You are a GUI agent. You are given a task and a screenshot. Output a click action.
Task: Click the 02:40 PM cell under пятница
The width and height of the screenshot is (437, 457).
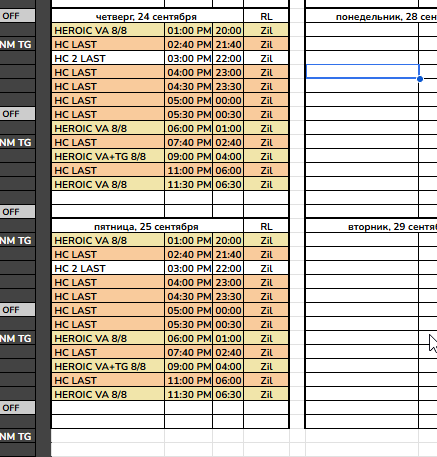189,254
